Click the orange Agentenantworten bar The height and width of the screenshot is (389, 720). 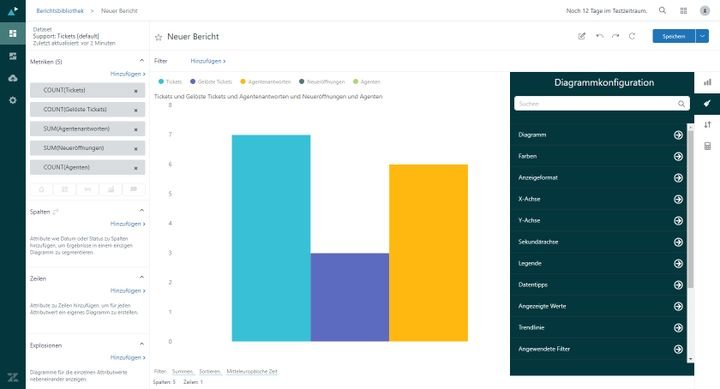[x=428, y=253]
